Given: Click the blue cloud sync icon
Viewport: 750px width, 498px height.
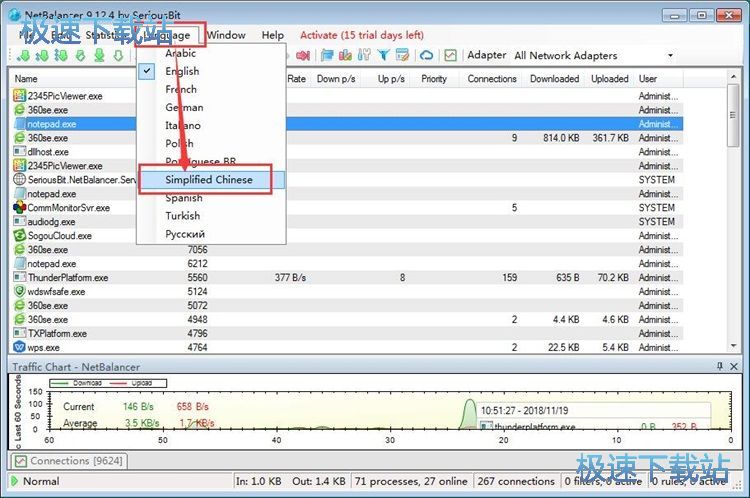Looking at the screenshot, I should click(426, 55).
